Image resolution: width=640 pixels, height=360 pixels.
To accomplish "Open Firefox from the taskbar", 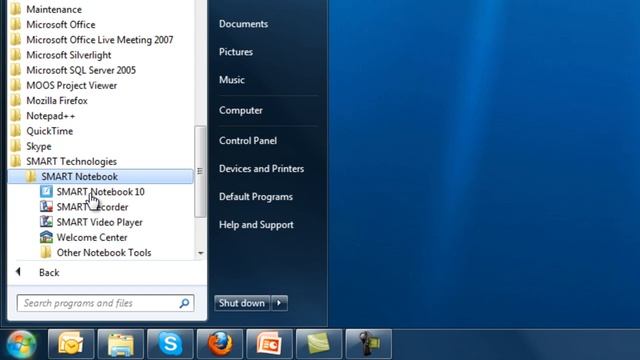I will 220,344.
